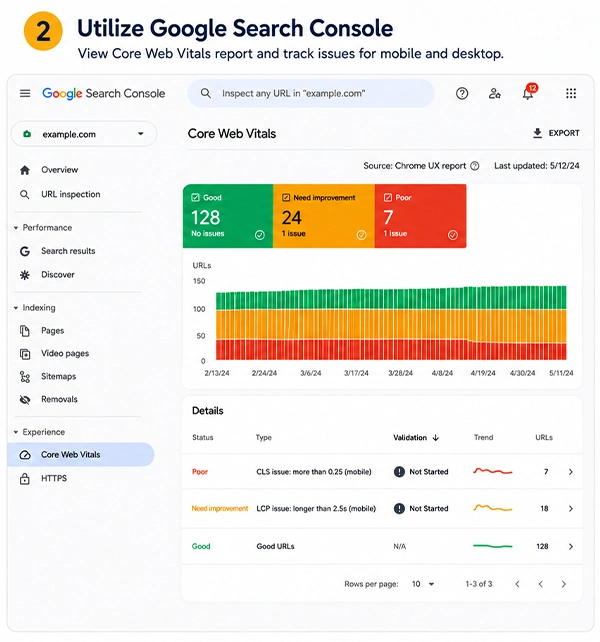The width and height of the screenshot is (600, 642).
Task: Collapse the Experience section
Action: coord(16,432)
